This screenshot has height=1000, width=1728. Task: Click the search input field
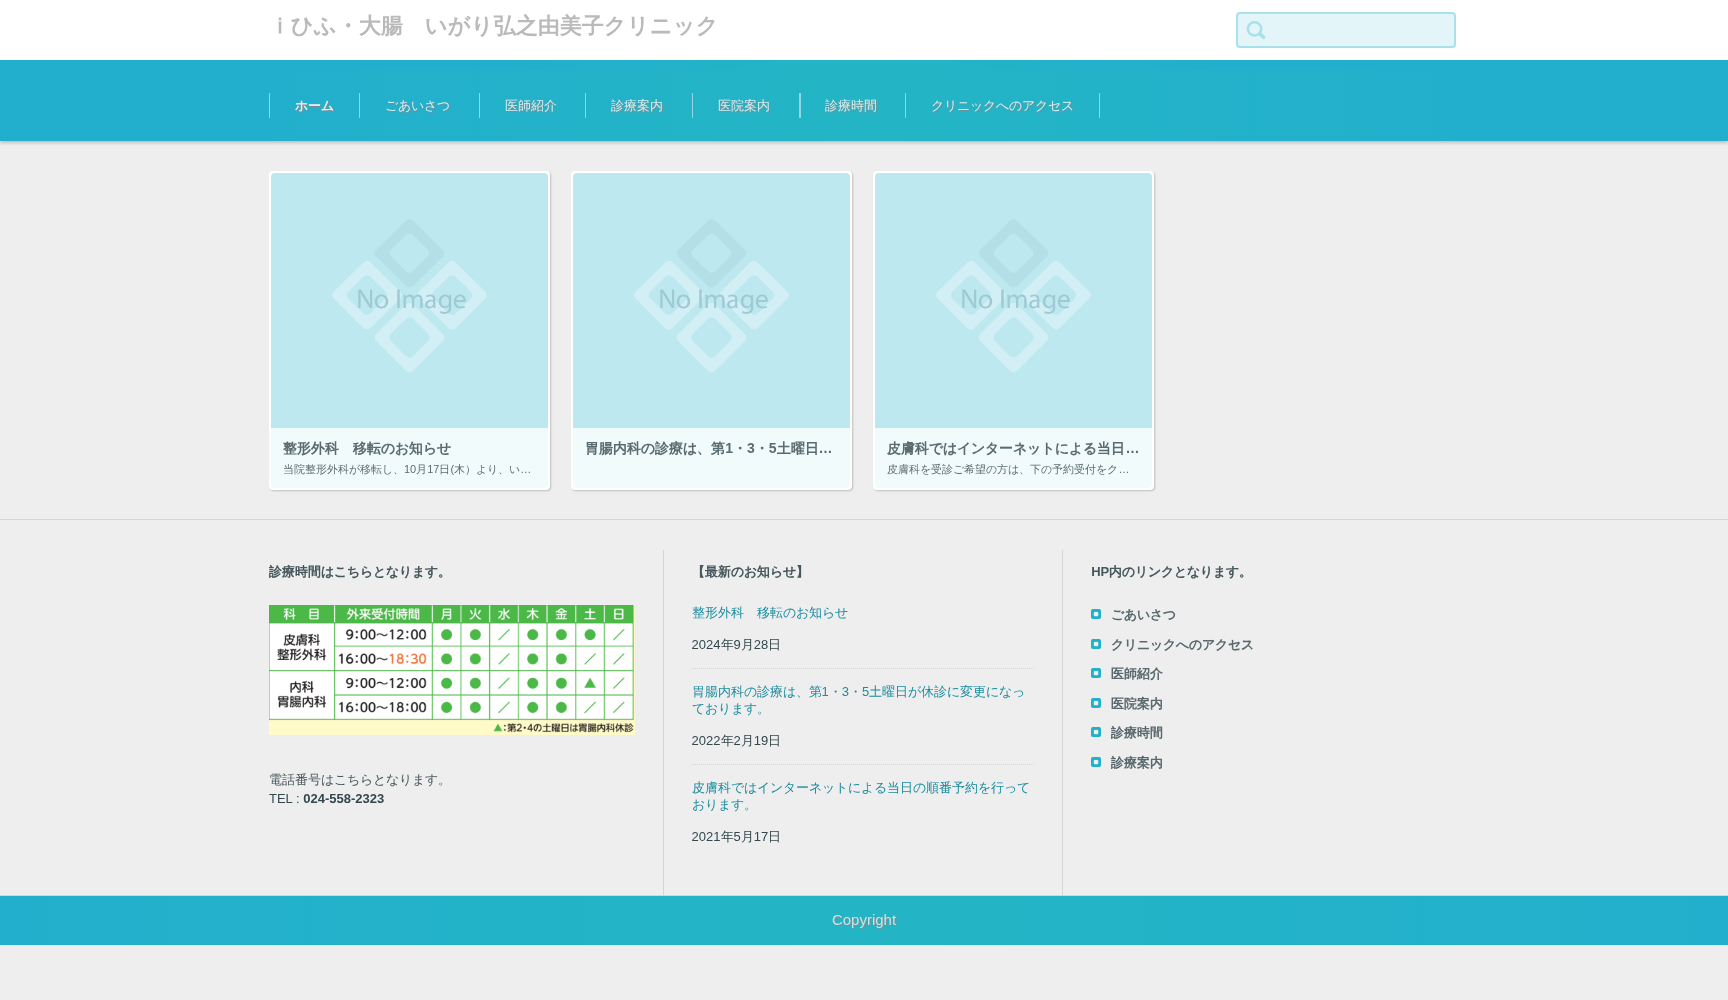click(1358, 31)
